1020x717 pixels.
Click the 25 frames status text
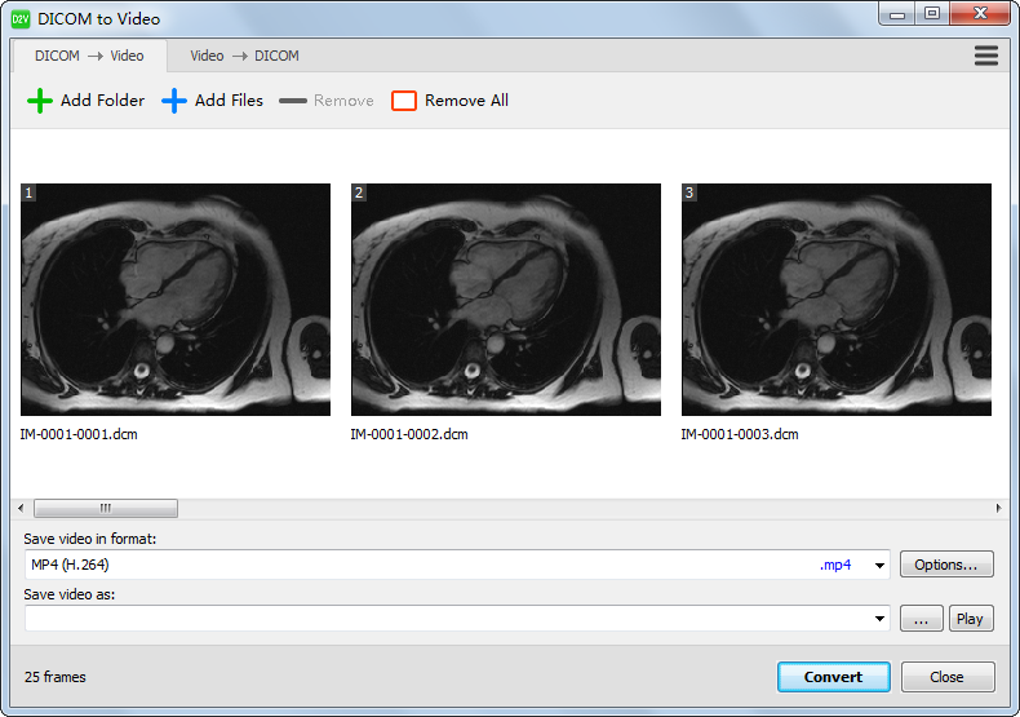[55, 677]
